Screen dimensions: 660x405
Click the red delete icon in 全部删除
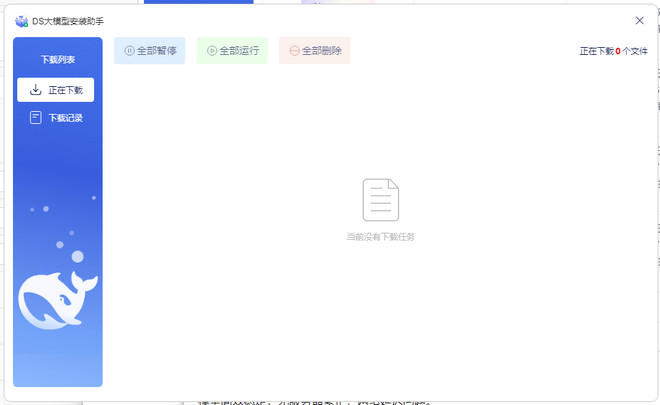click(x=294, y=51)
